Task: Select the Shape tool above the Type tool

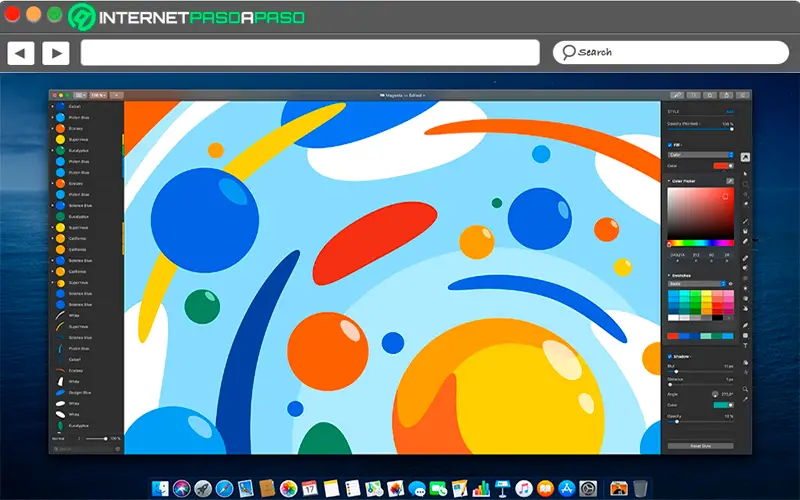Action: point(745,335)
